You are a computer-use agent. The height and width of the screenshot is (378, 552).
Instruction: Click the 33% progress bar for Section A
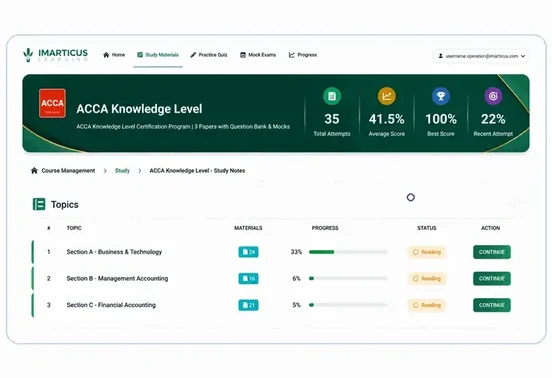point(348,252)
